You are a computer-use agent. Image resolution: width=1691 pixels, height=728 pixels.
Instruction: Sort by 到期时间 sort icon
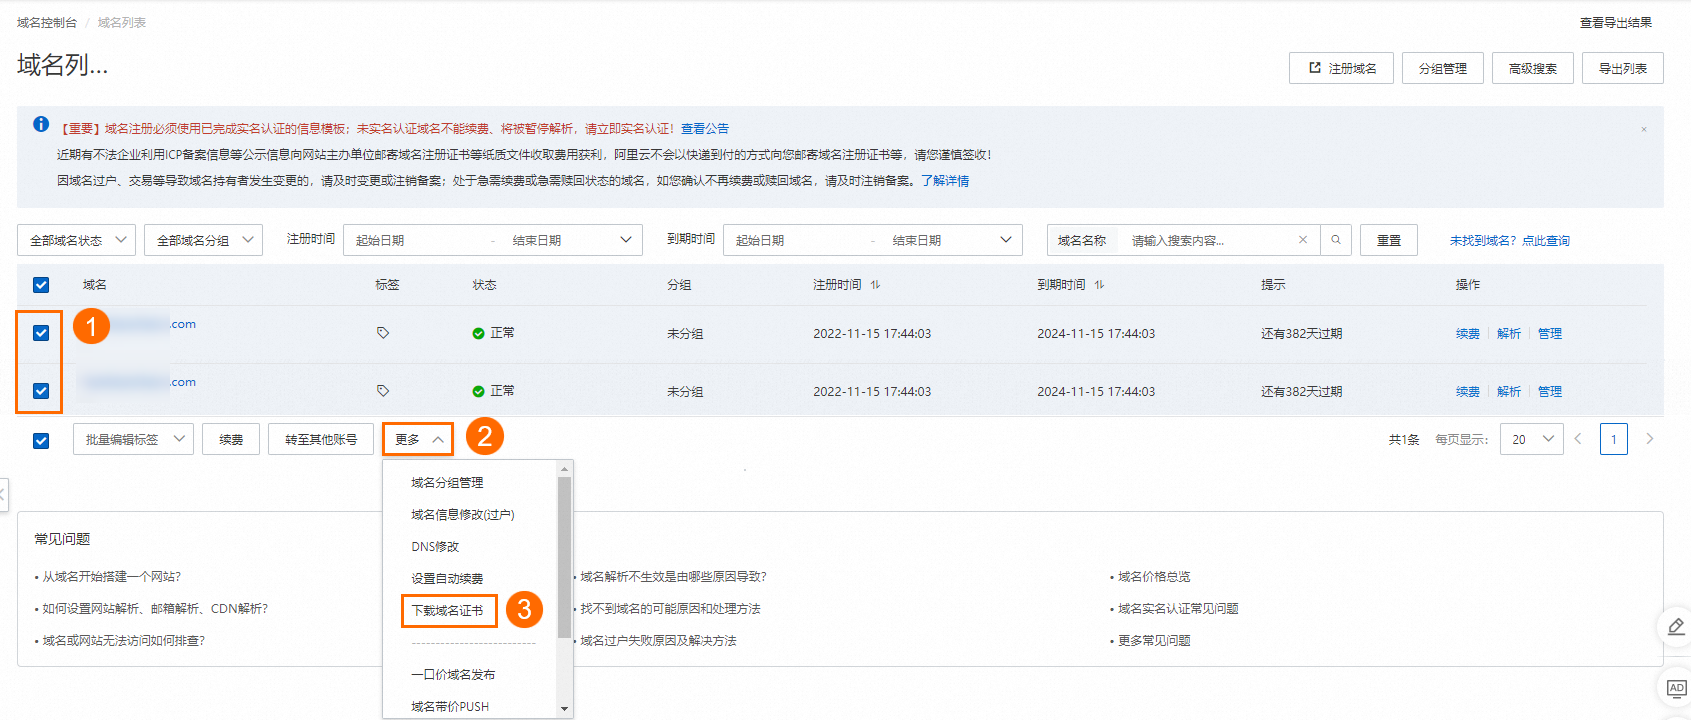pos(1099,285)
